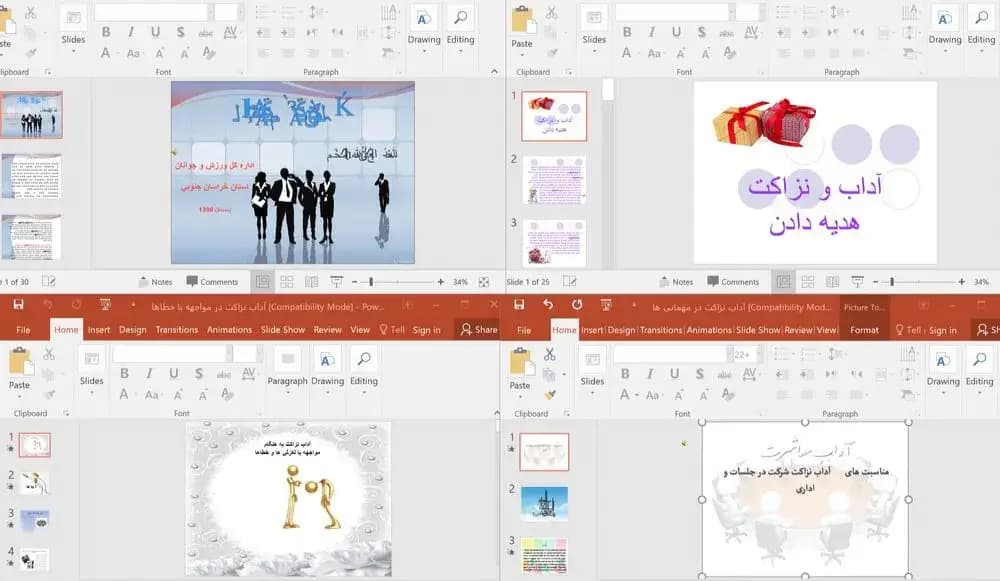Click the Cut scissors in the top-right window
The image size is (1000, 581).
(552, 13)
